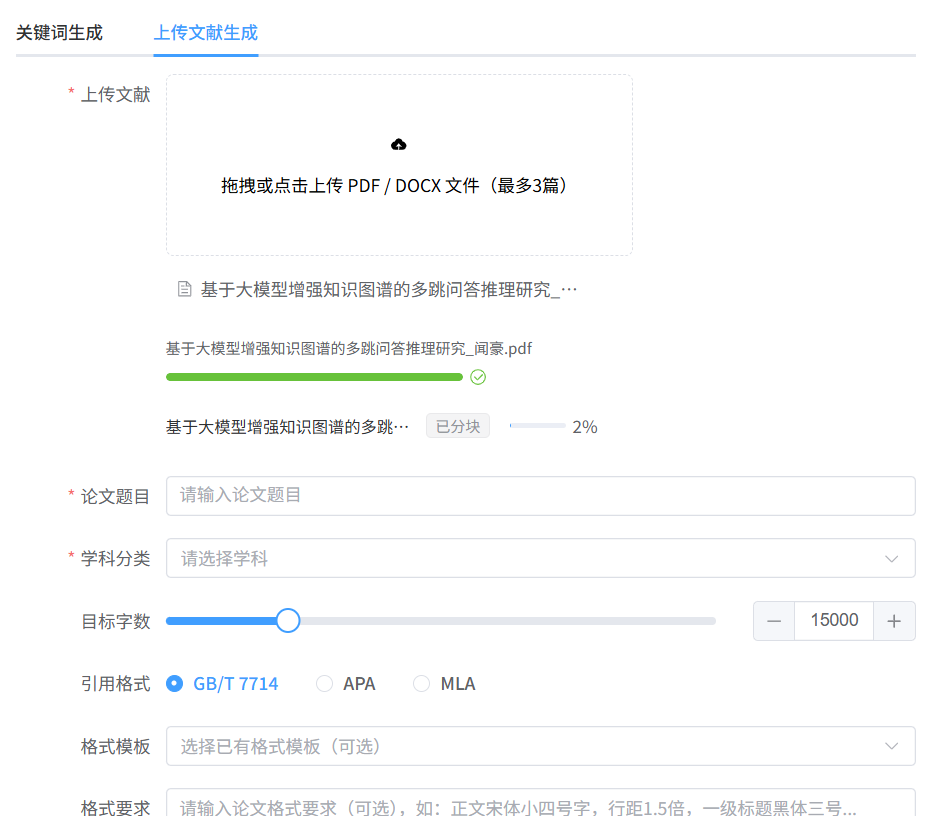Click the 2% progress value

[584, 427]
